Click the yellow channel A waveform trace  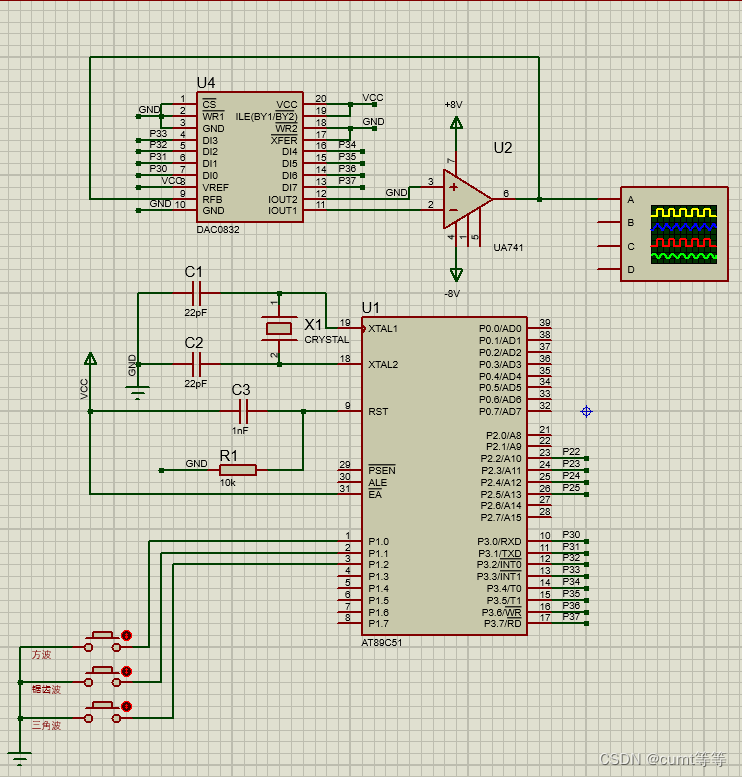click(684, 213)
